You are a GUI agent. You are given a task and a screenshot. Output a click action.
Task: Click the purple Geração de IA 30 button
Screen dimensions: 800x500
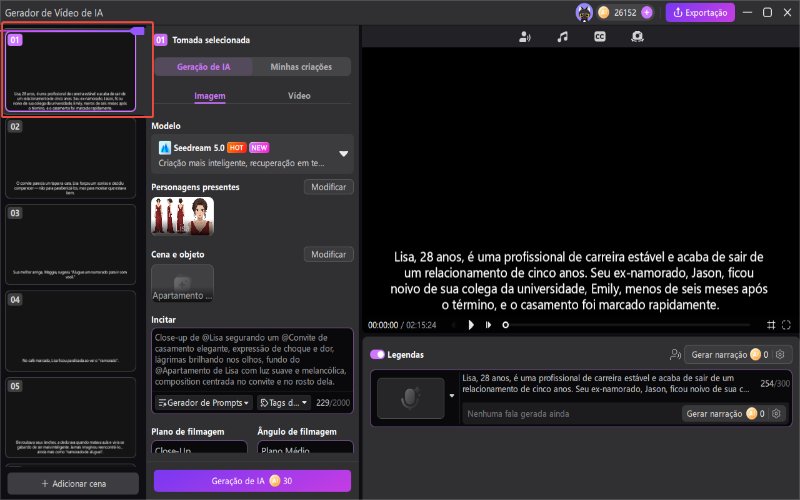[x=252, y=481]
